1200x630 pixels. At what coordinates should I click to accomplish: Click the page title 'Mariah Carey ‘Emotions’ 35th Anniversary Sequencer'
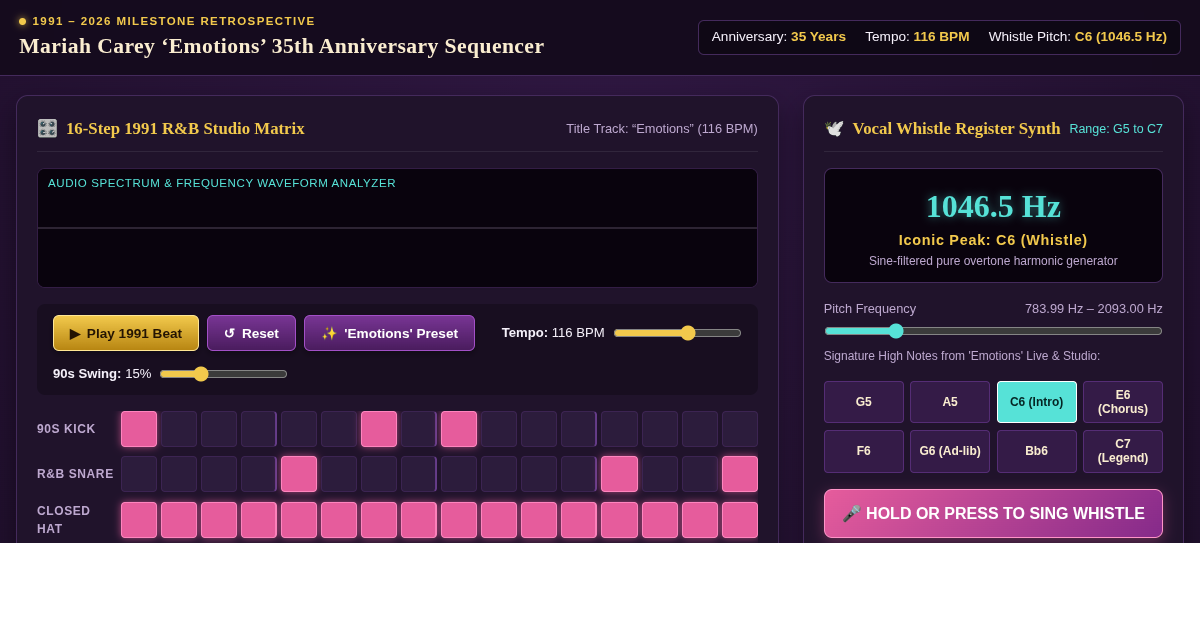tap(282, 46)
